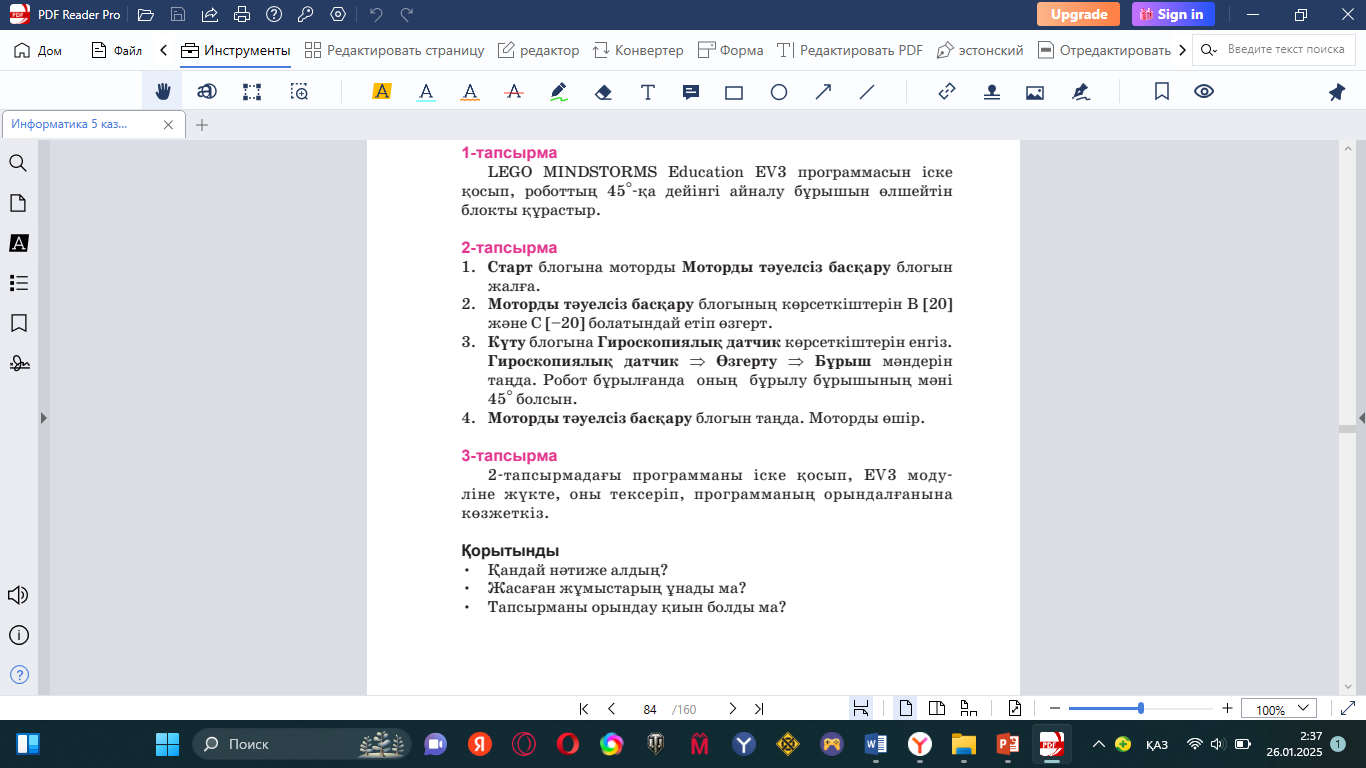Image resolution: width=1366 pixels, height=768 pixels.
Task: Expand more toolbar tabs with right chevron
Action: pos(1183,50)
